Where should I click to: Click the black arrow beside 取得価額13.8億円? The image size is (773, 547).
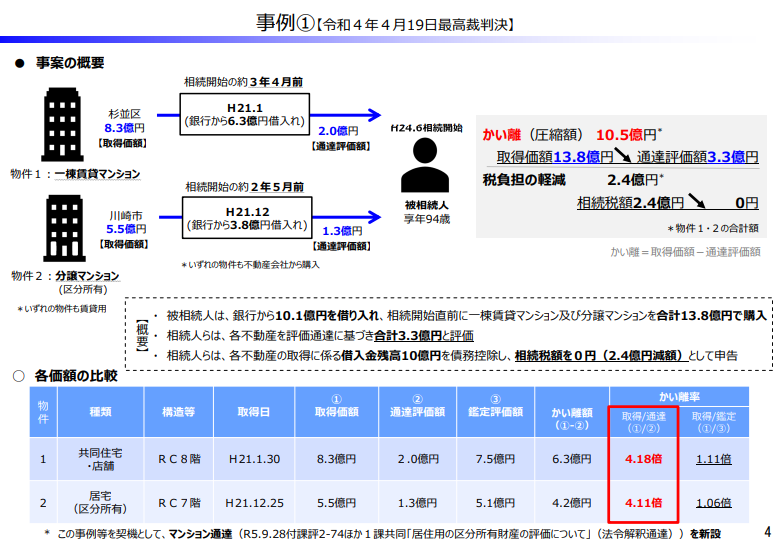622,156
